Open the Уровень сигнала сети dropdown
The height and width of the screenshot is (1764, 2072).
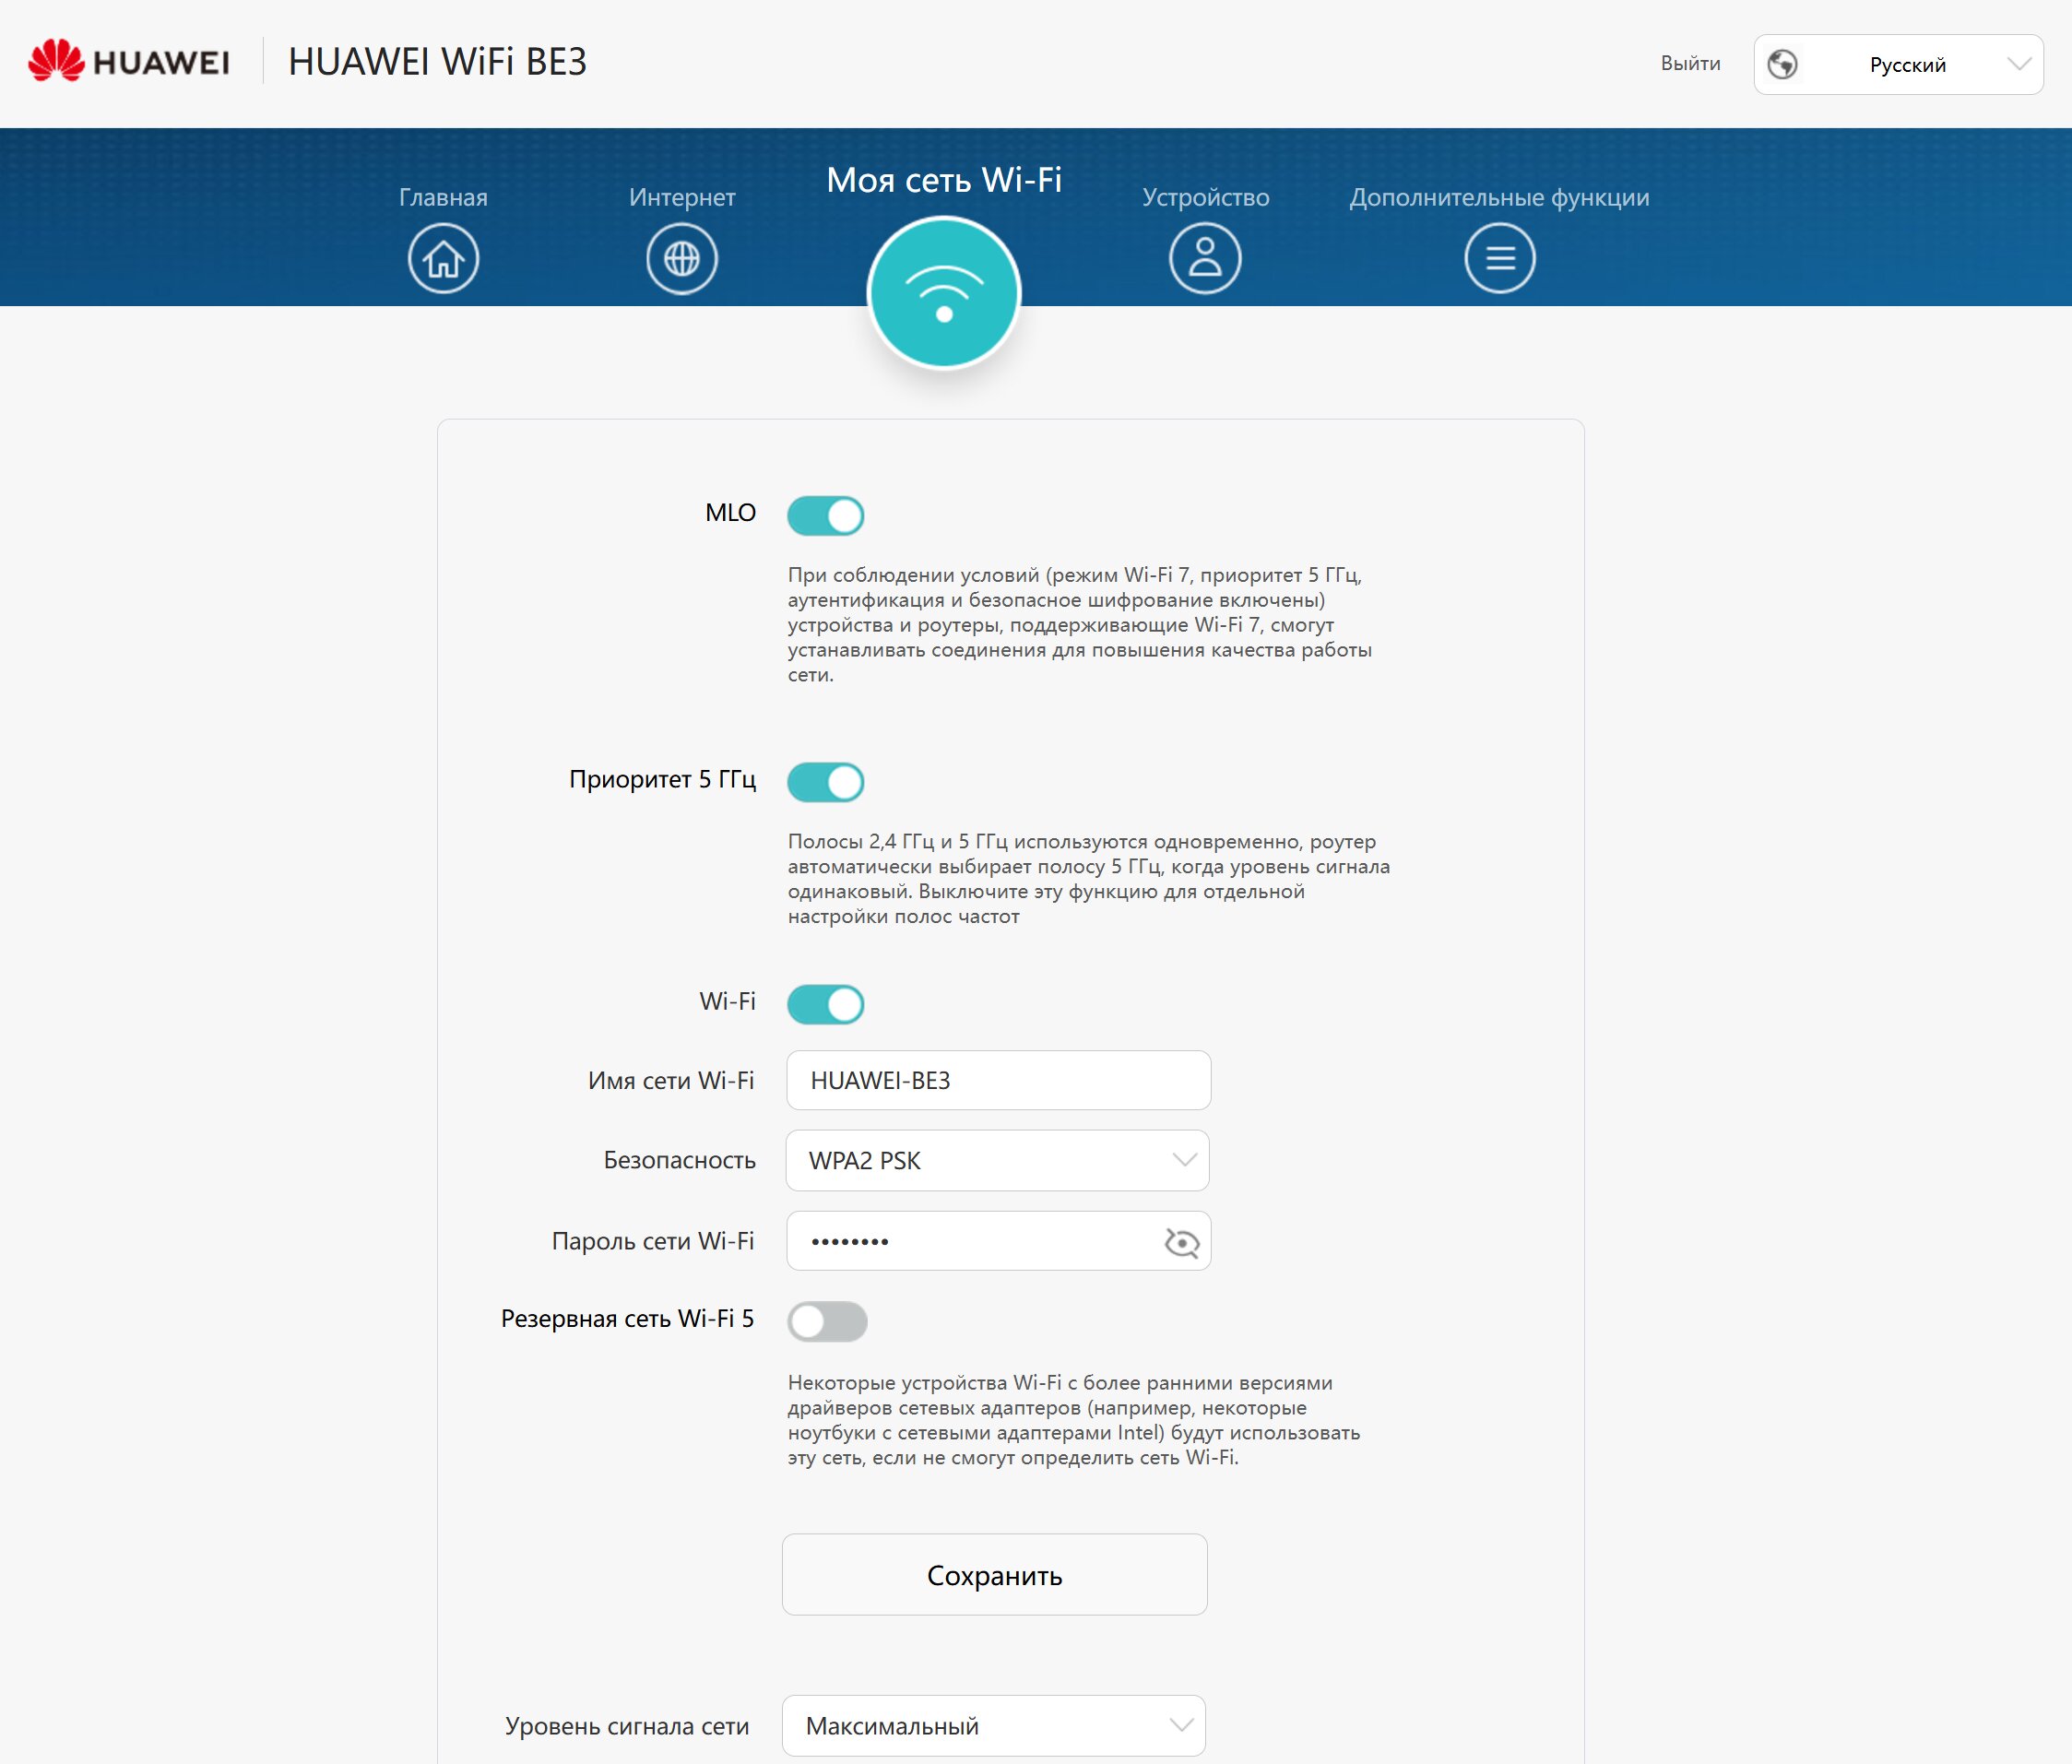994,1725
